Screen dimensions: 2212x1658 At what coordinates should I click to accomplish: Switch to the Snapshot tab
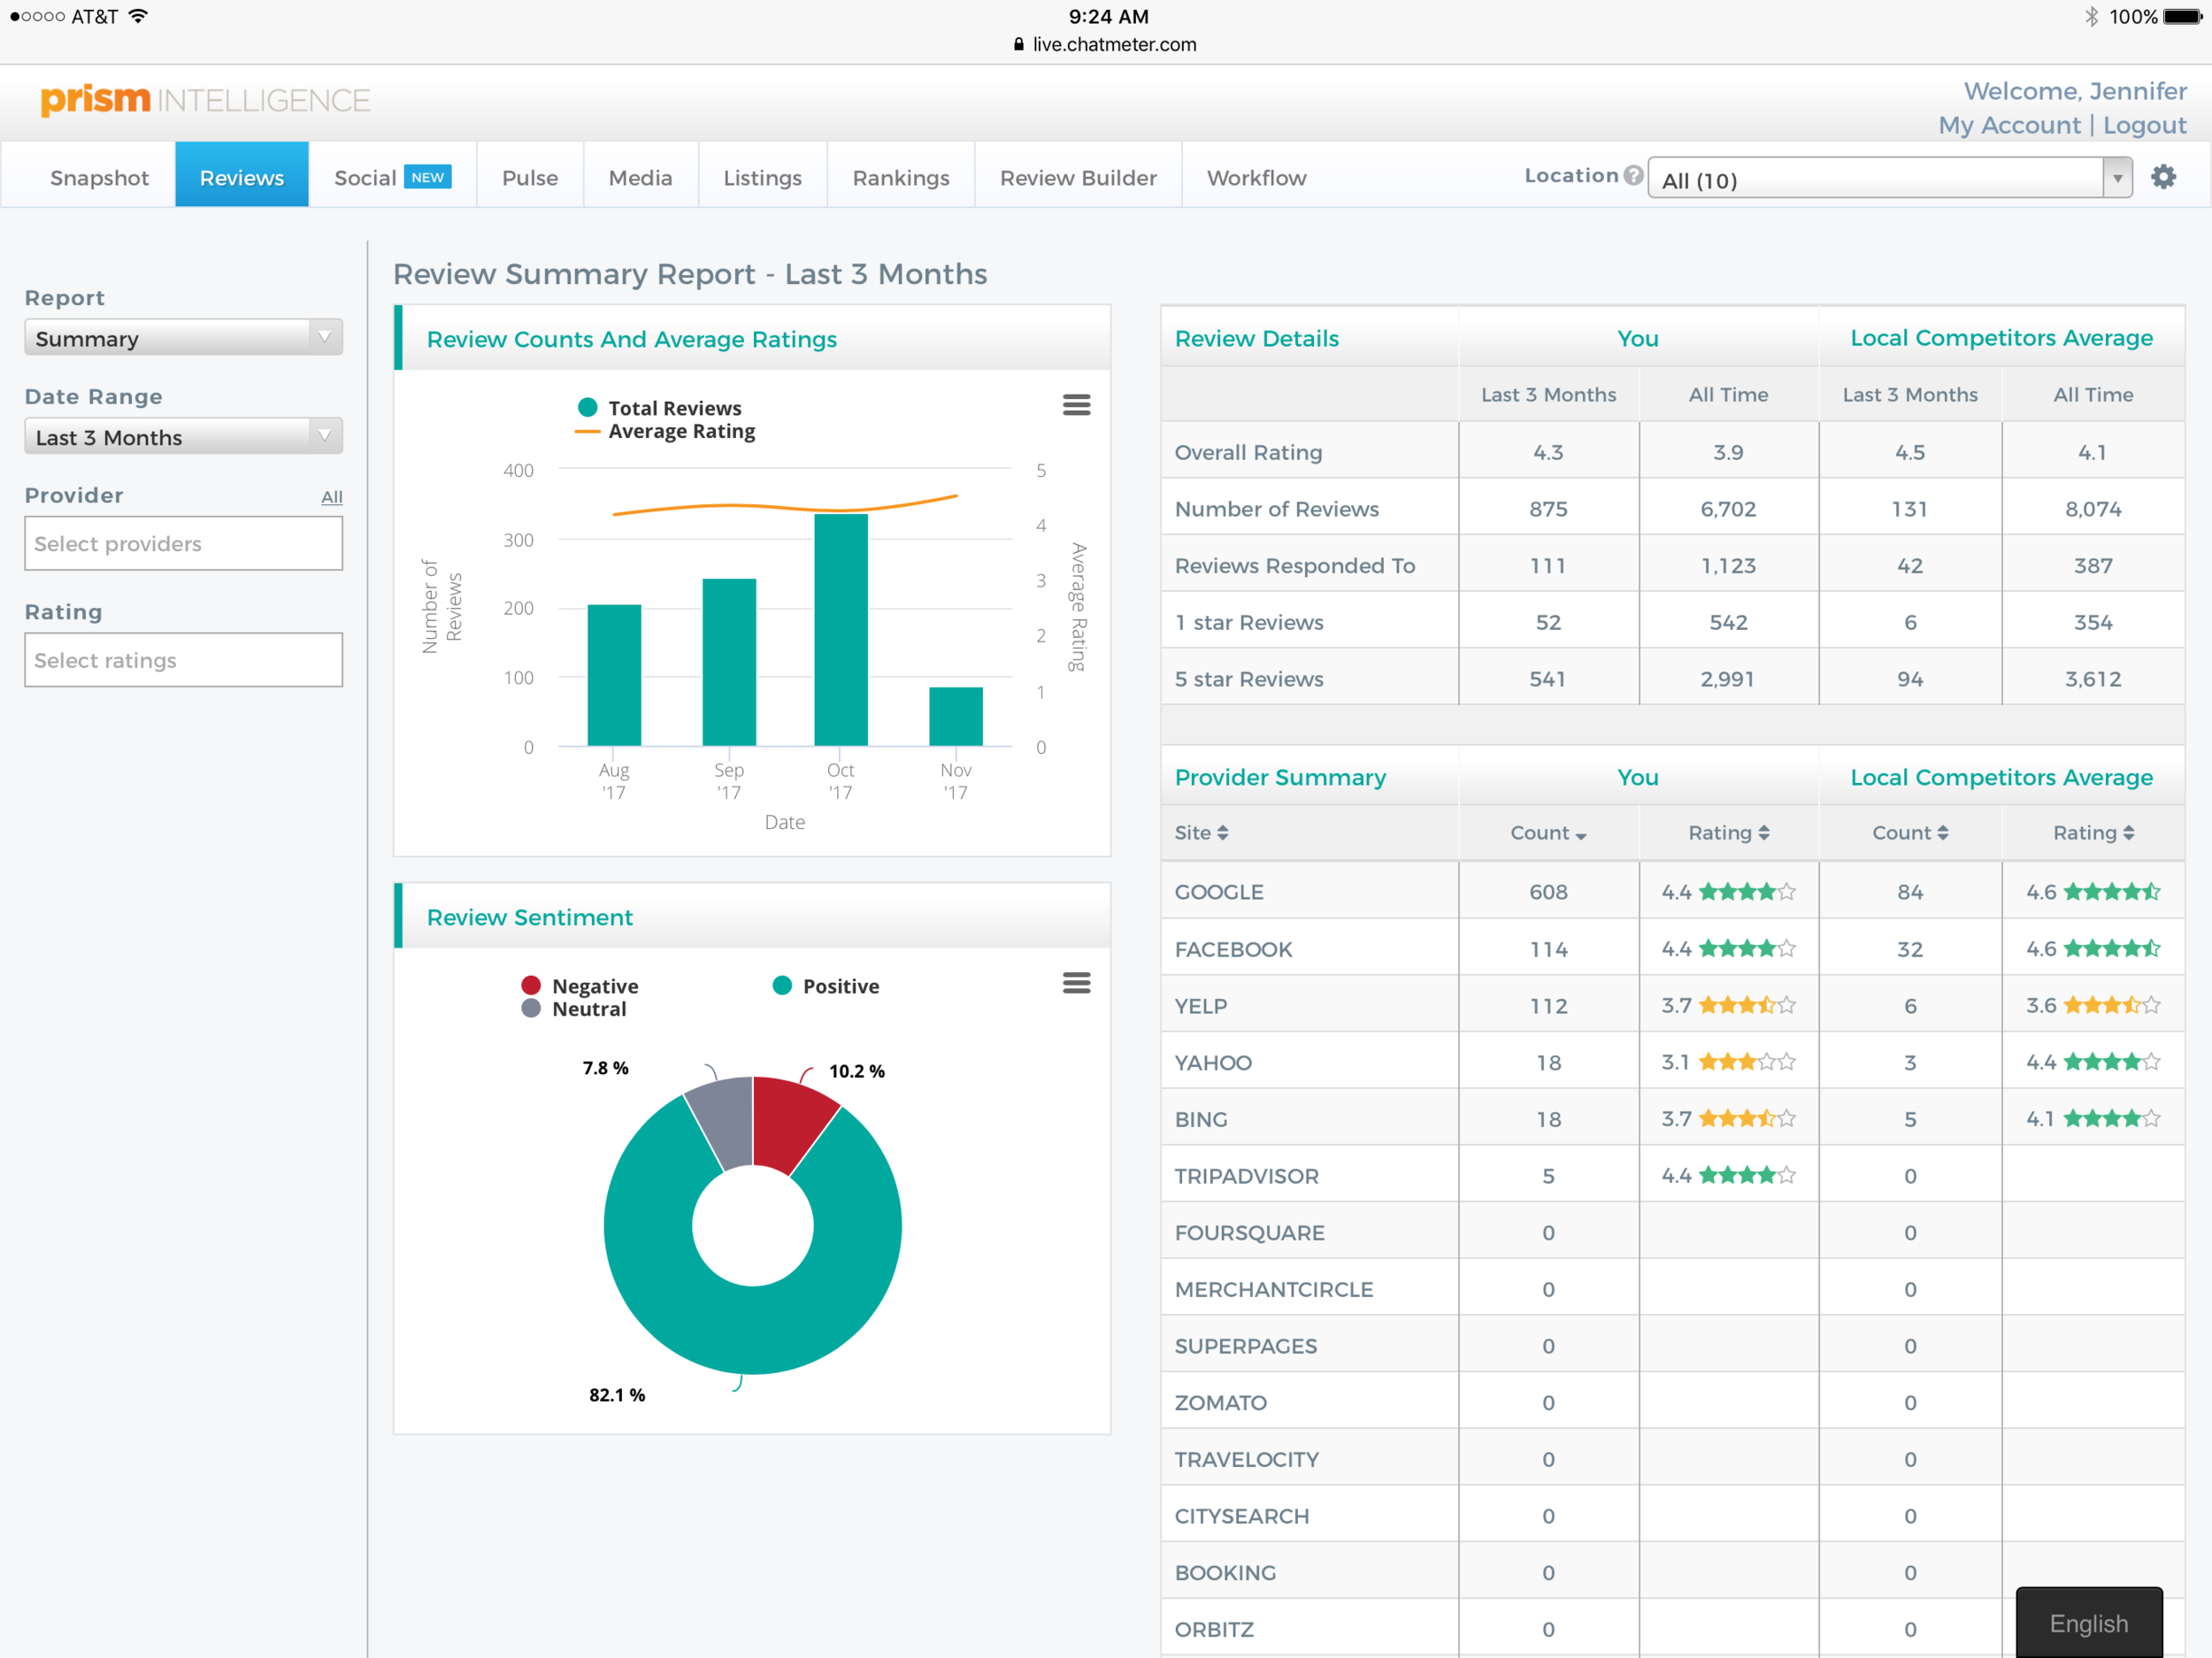coord(99,176)
